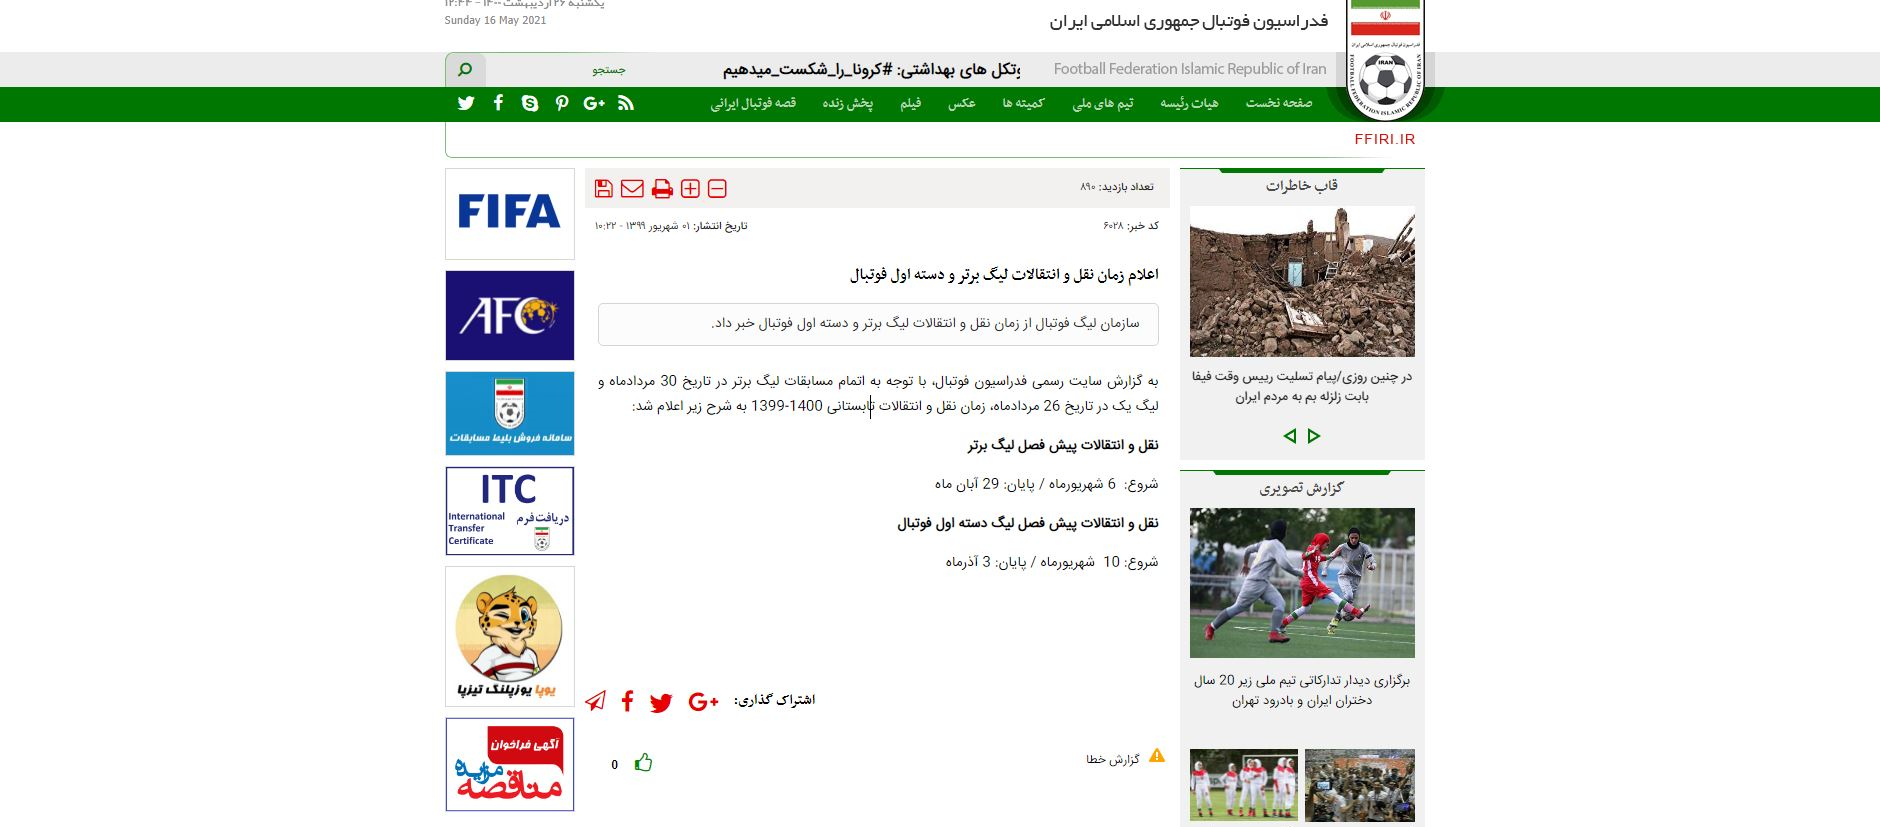1880x827 pixels.
Task: Open فیلم menu item
Action: pyautogui.click(x=910, y=103)
